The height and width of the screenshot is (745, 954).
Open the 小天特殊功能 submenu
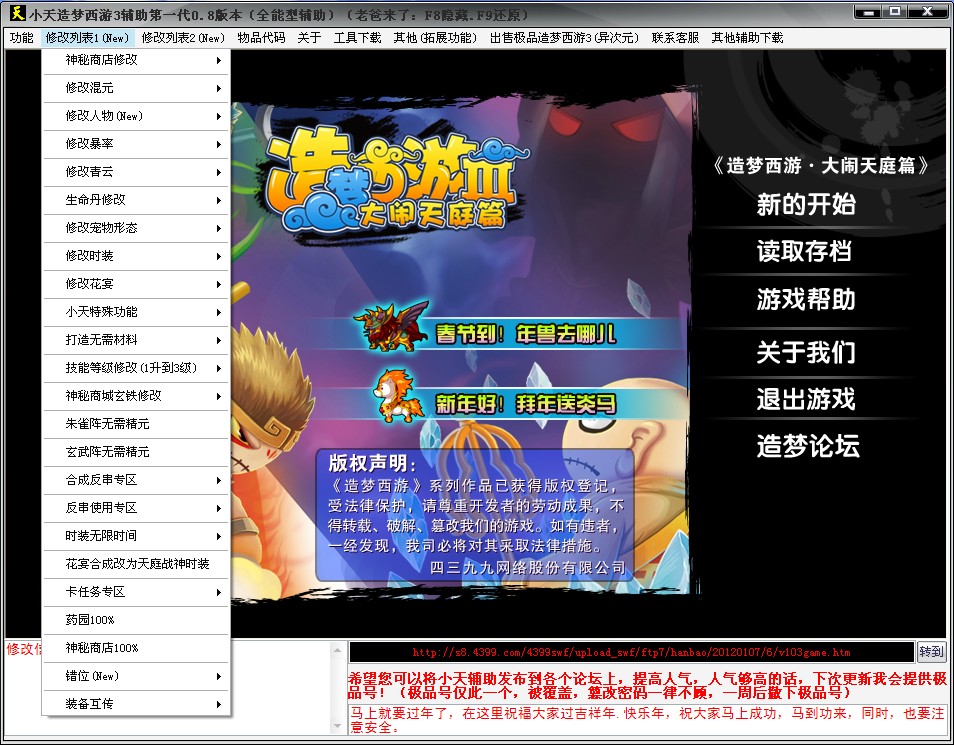pyautogui.click(x=136, y=312)
